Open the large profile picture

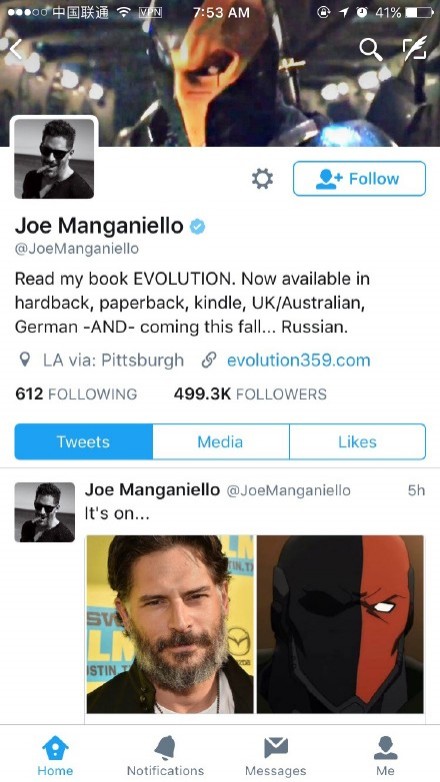point(54,159)
